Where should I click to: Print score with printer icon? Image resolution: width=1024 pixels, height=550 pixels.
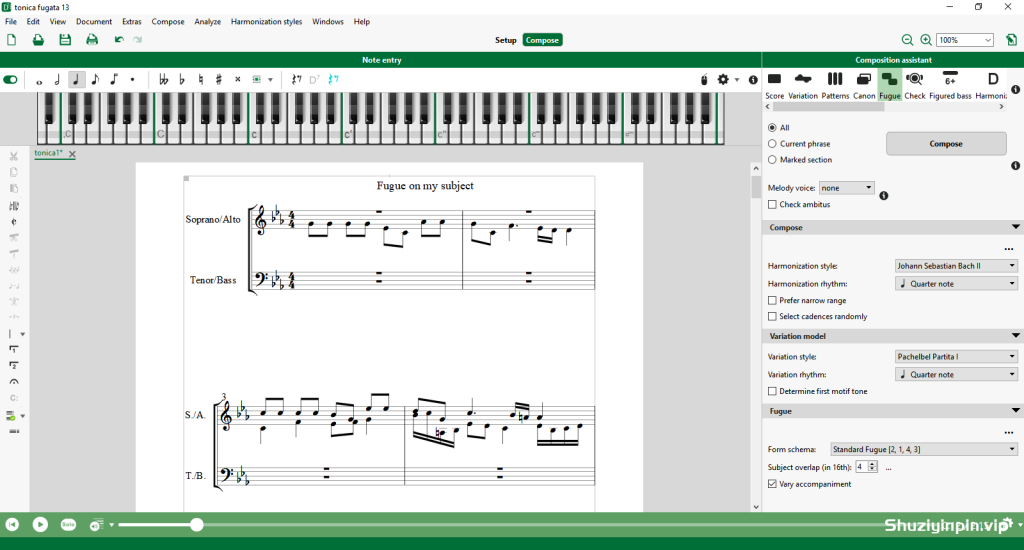pyautogui.click(x=92, y=40)
